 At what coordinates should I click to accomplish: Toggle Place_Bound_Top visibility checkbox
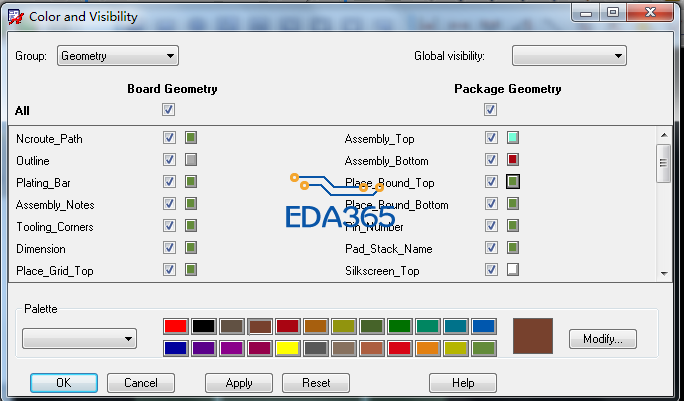[x=491, y=182]
